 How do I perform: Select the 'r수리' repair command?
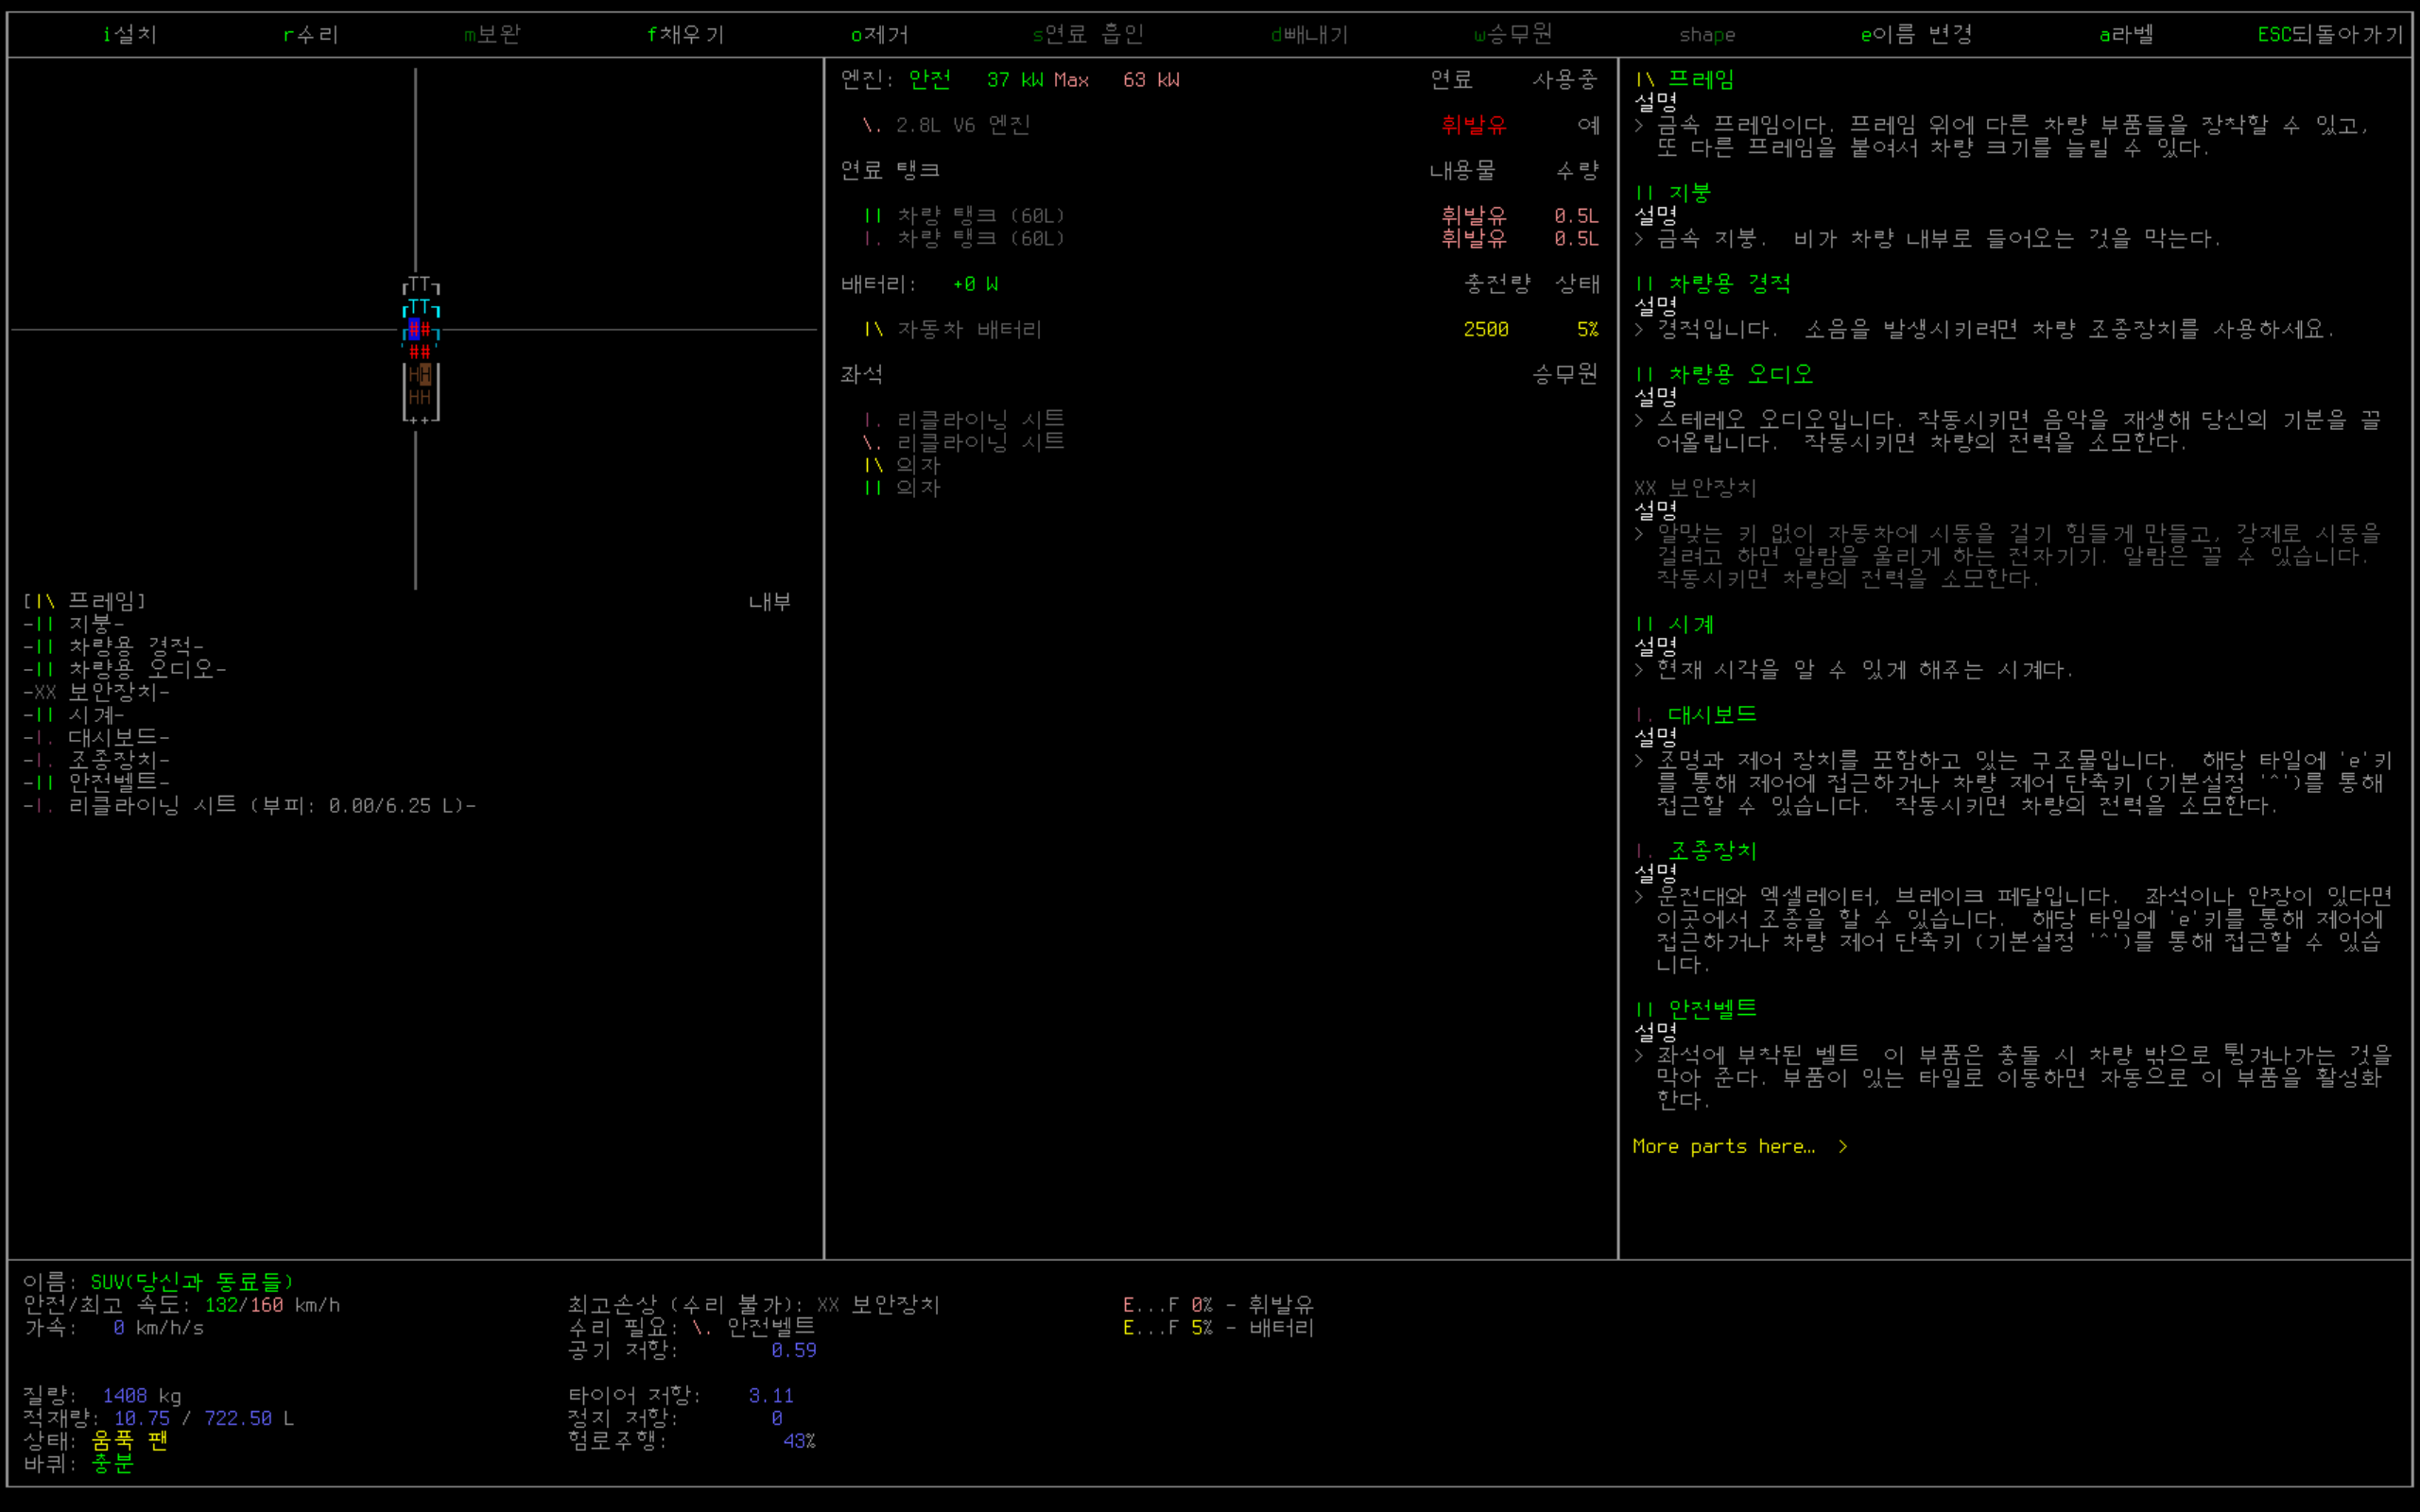click(311, 35)
